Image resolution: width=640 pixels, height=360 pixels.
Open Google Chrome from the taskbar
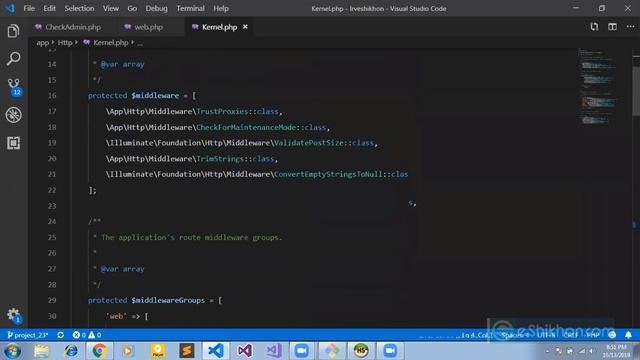click(x=99, y=351)
